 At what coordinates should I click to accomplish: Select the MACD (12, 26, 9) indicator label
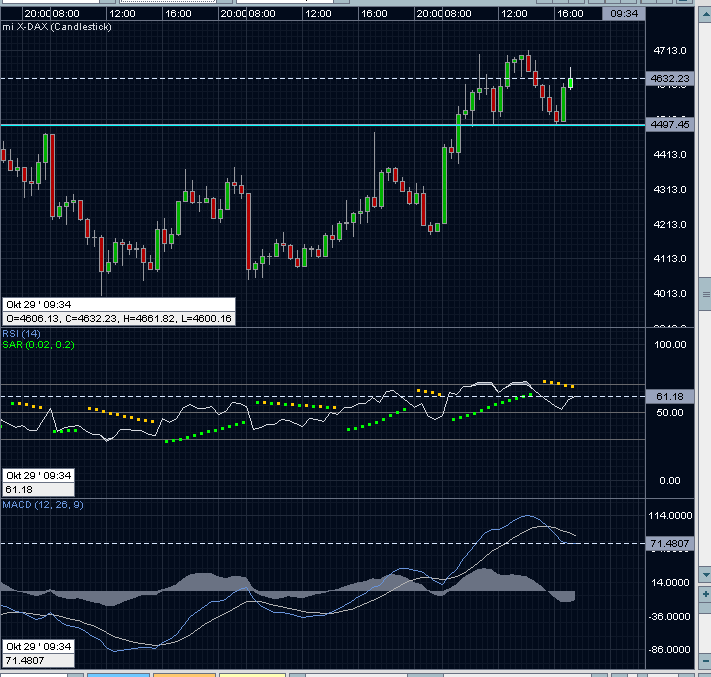(43, 505)
